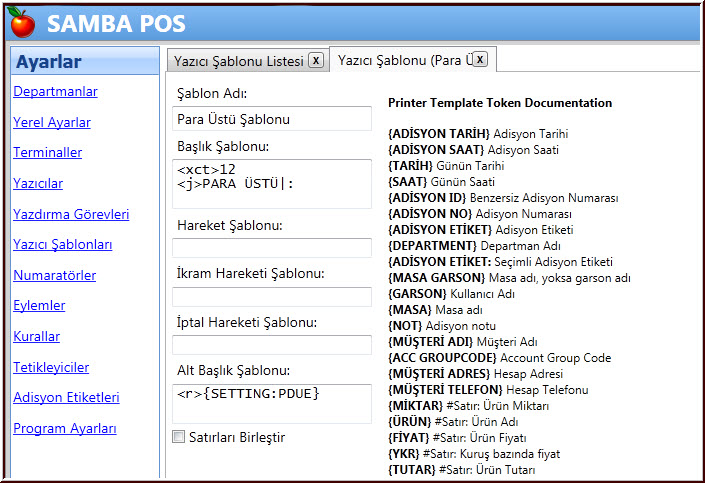Go to the Terminaller settings page
The width and height of the screenshot is (705, 483).
[x=47, y=153]
